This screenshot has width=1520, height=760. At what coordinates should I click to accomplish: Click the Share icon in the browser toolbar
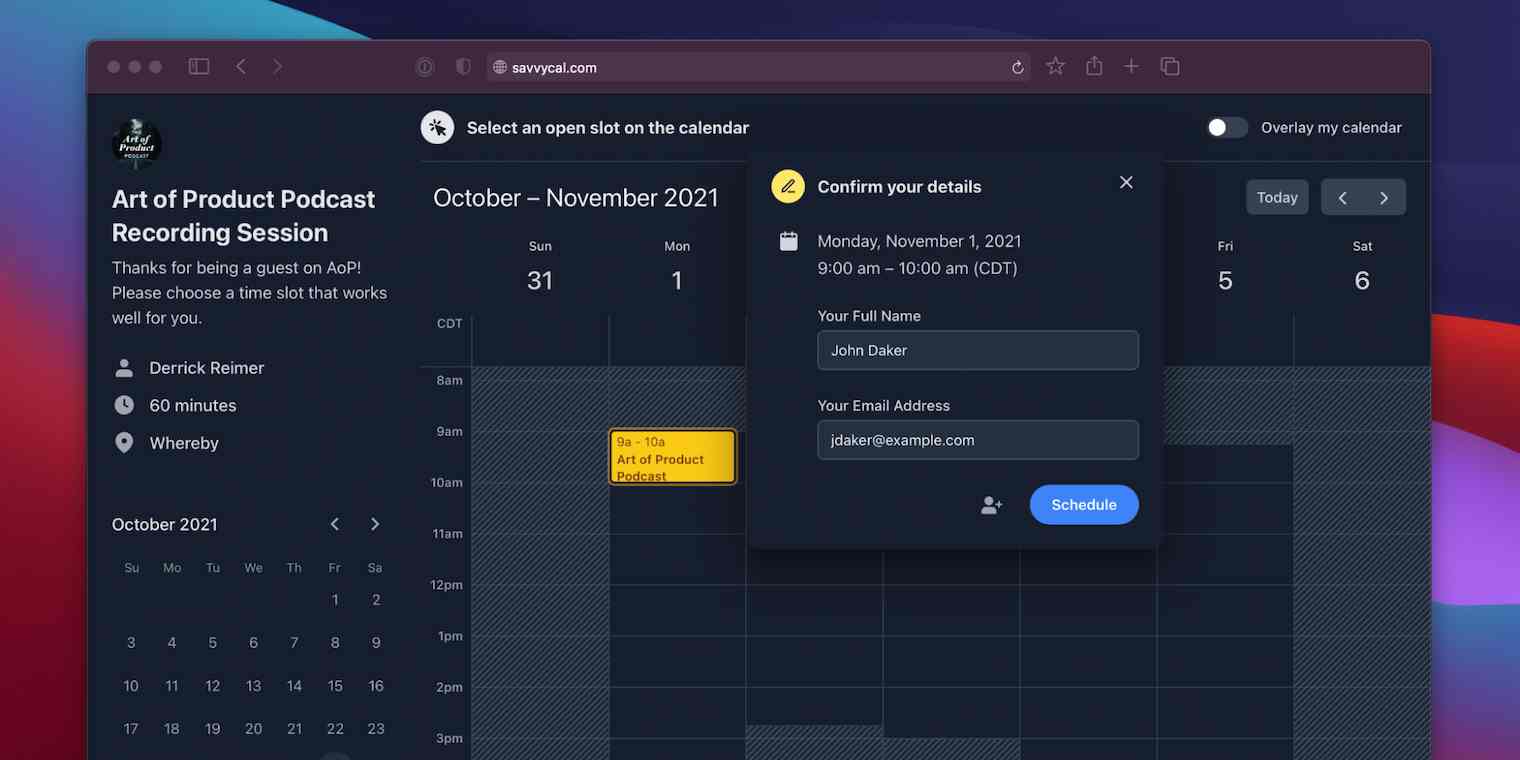click(x=1093, y=66)
